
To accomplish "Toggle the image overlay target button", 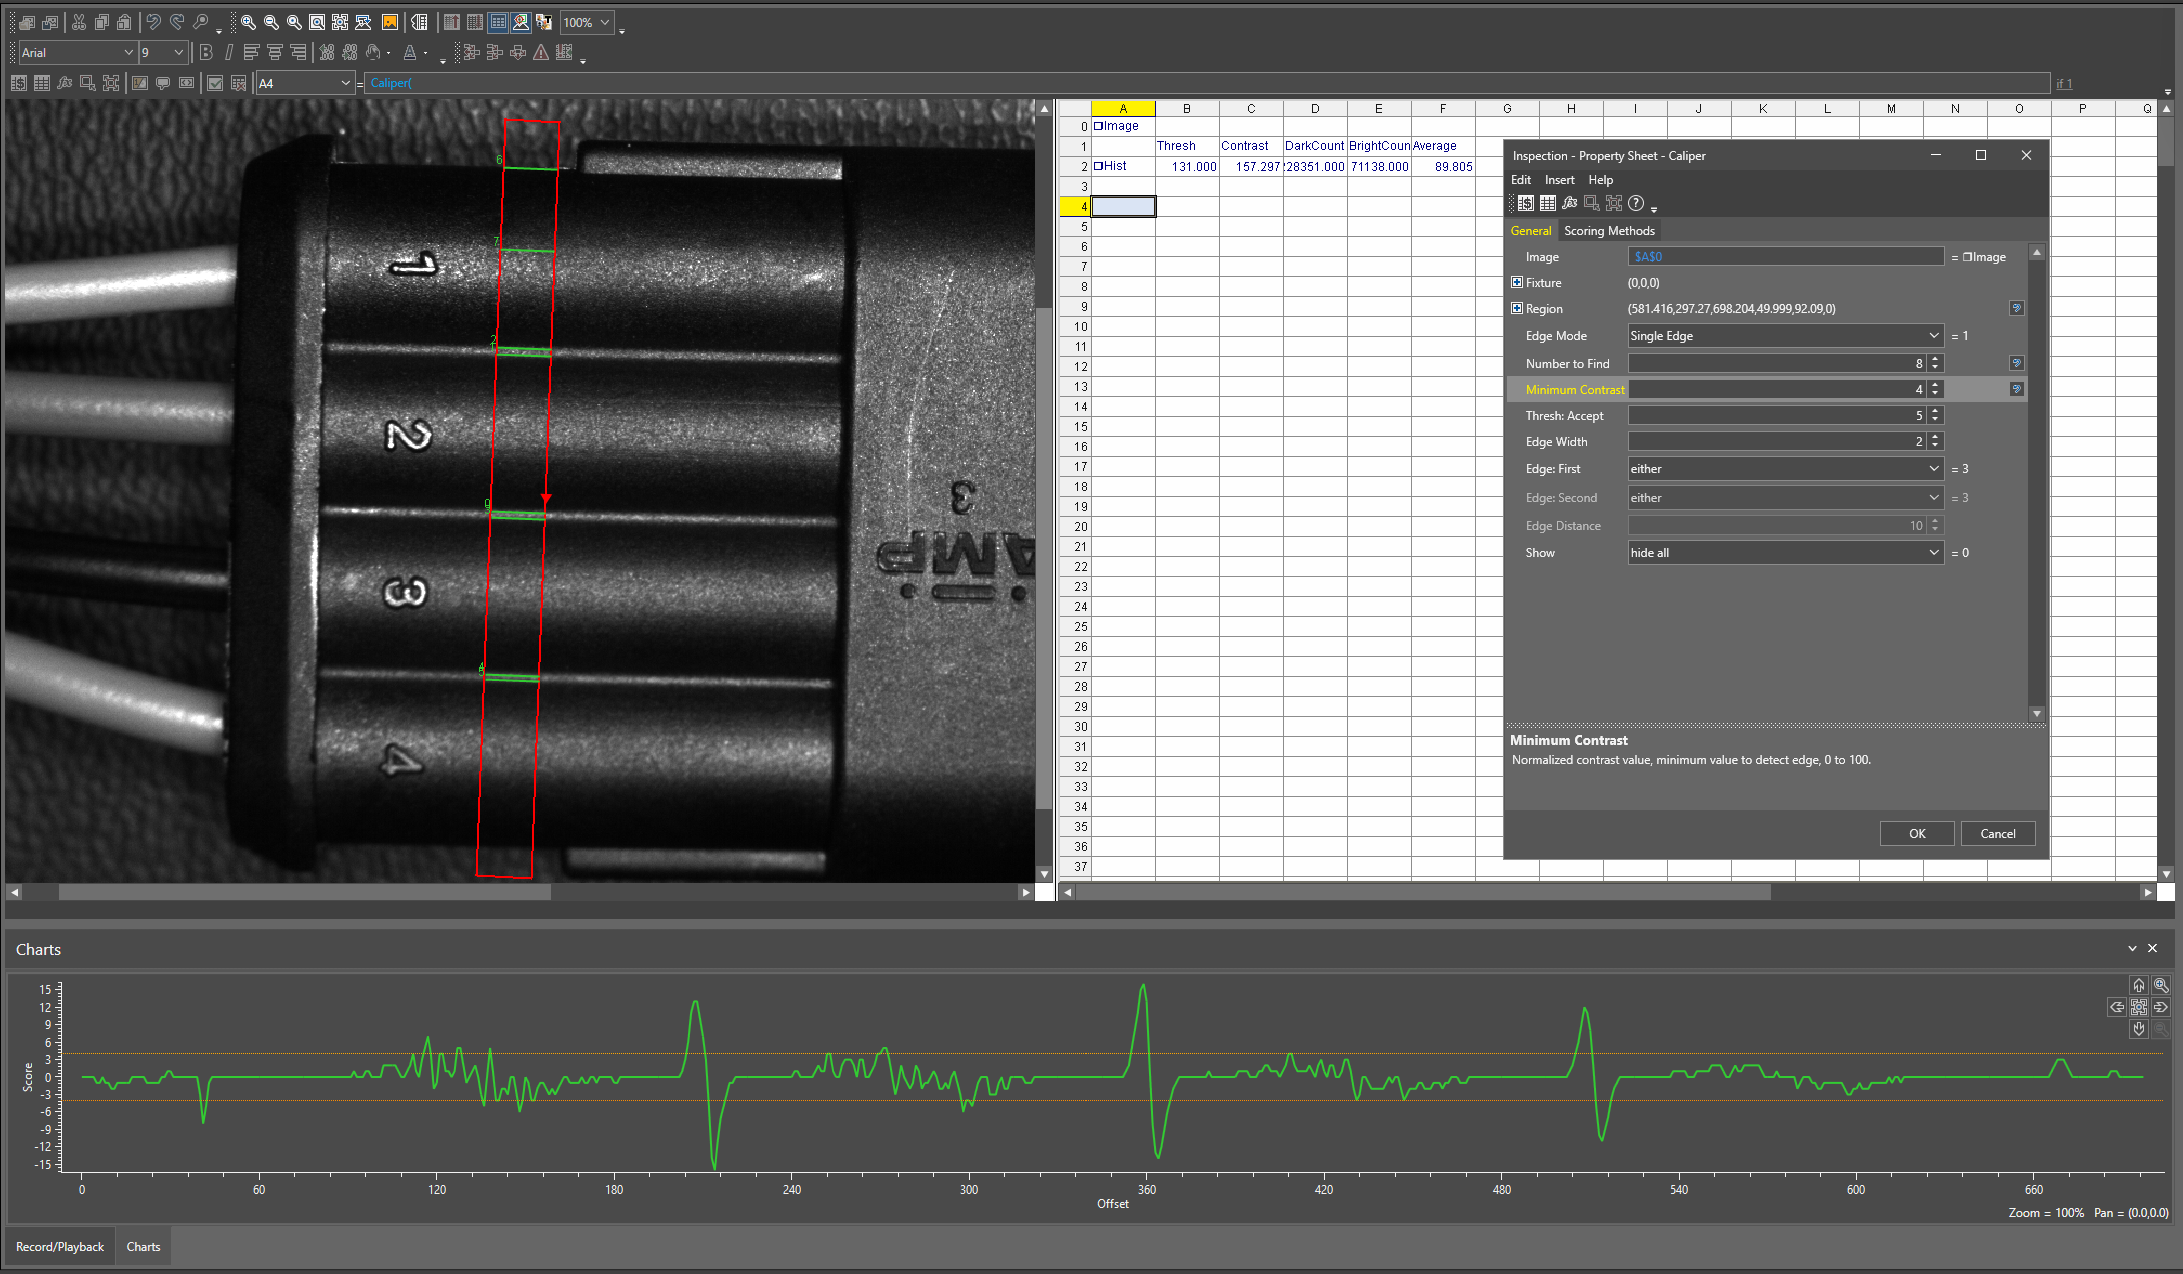I will pos(521,22).
